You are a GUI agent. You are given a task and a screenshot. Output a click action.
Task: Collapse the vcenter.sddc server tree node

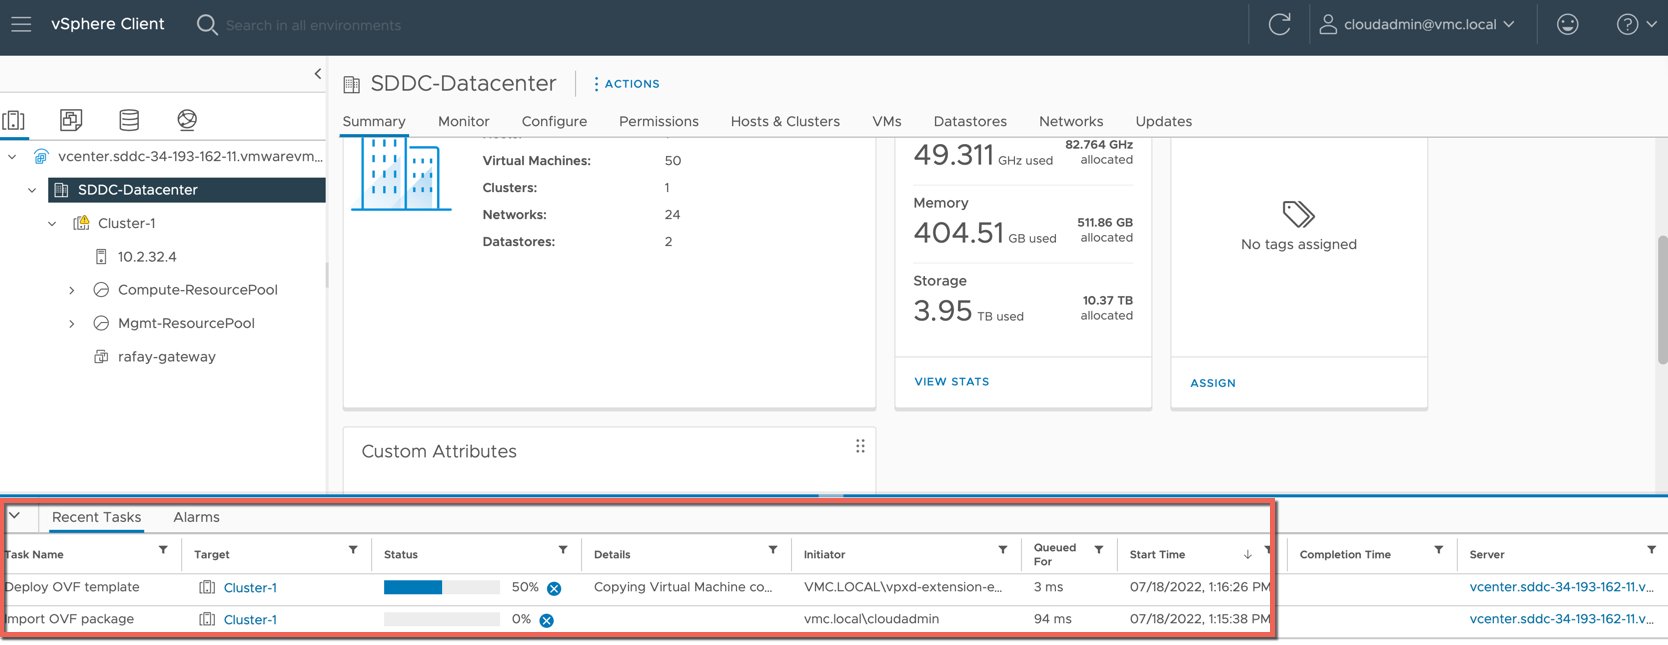click(12, 157)
